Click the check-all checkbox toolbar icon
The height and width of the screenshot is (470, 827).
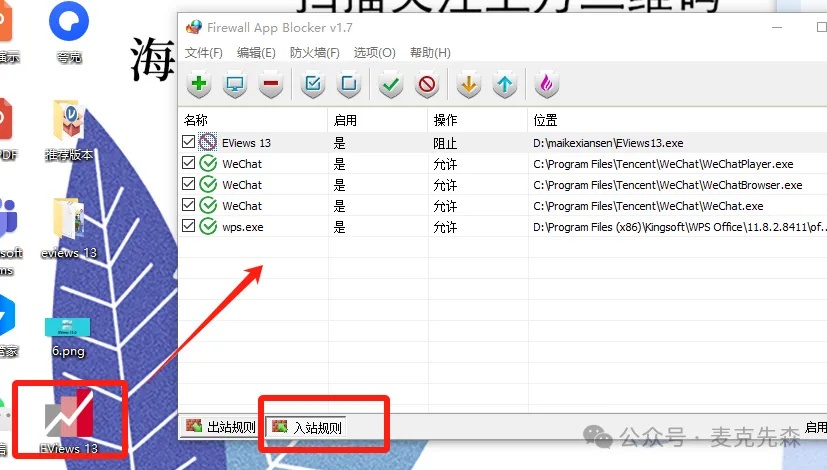pyautogui.click(x=313, y=84)
